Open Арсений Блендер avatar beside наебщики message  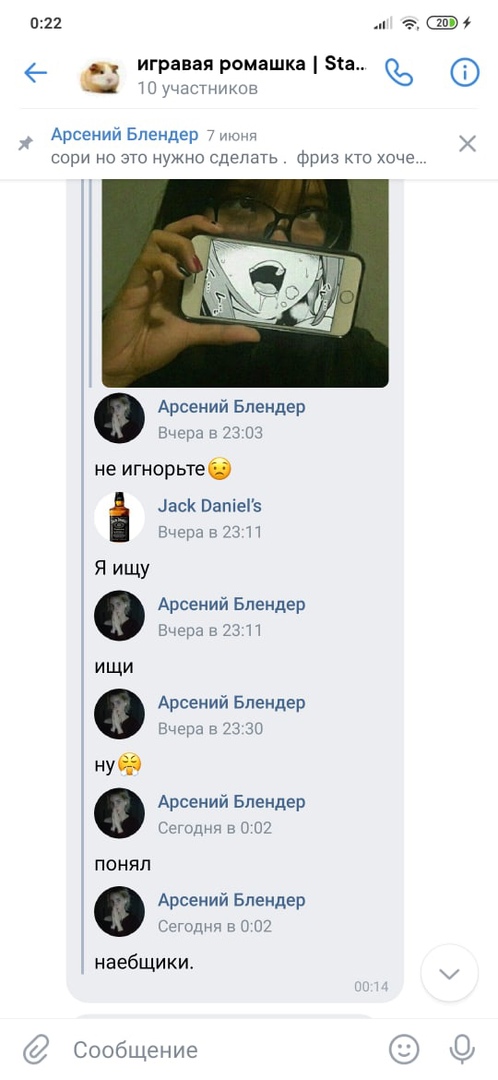[x=120, y=911]
